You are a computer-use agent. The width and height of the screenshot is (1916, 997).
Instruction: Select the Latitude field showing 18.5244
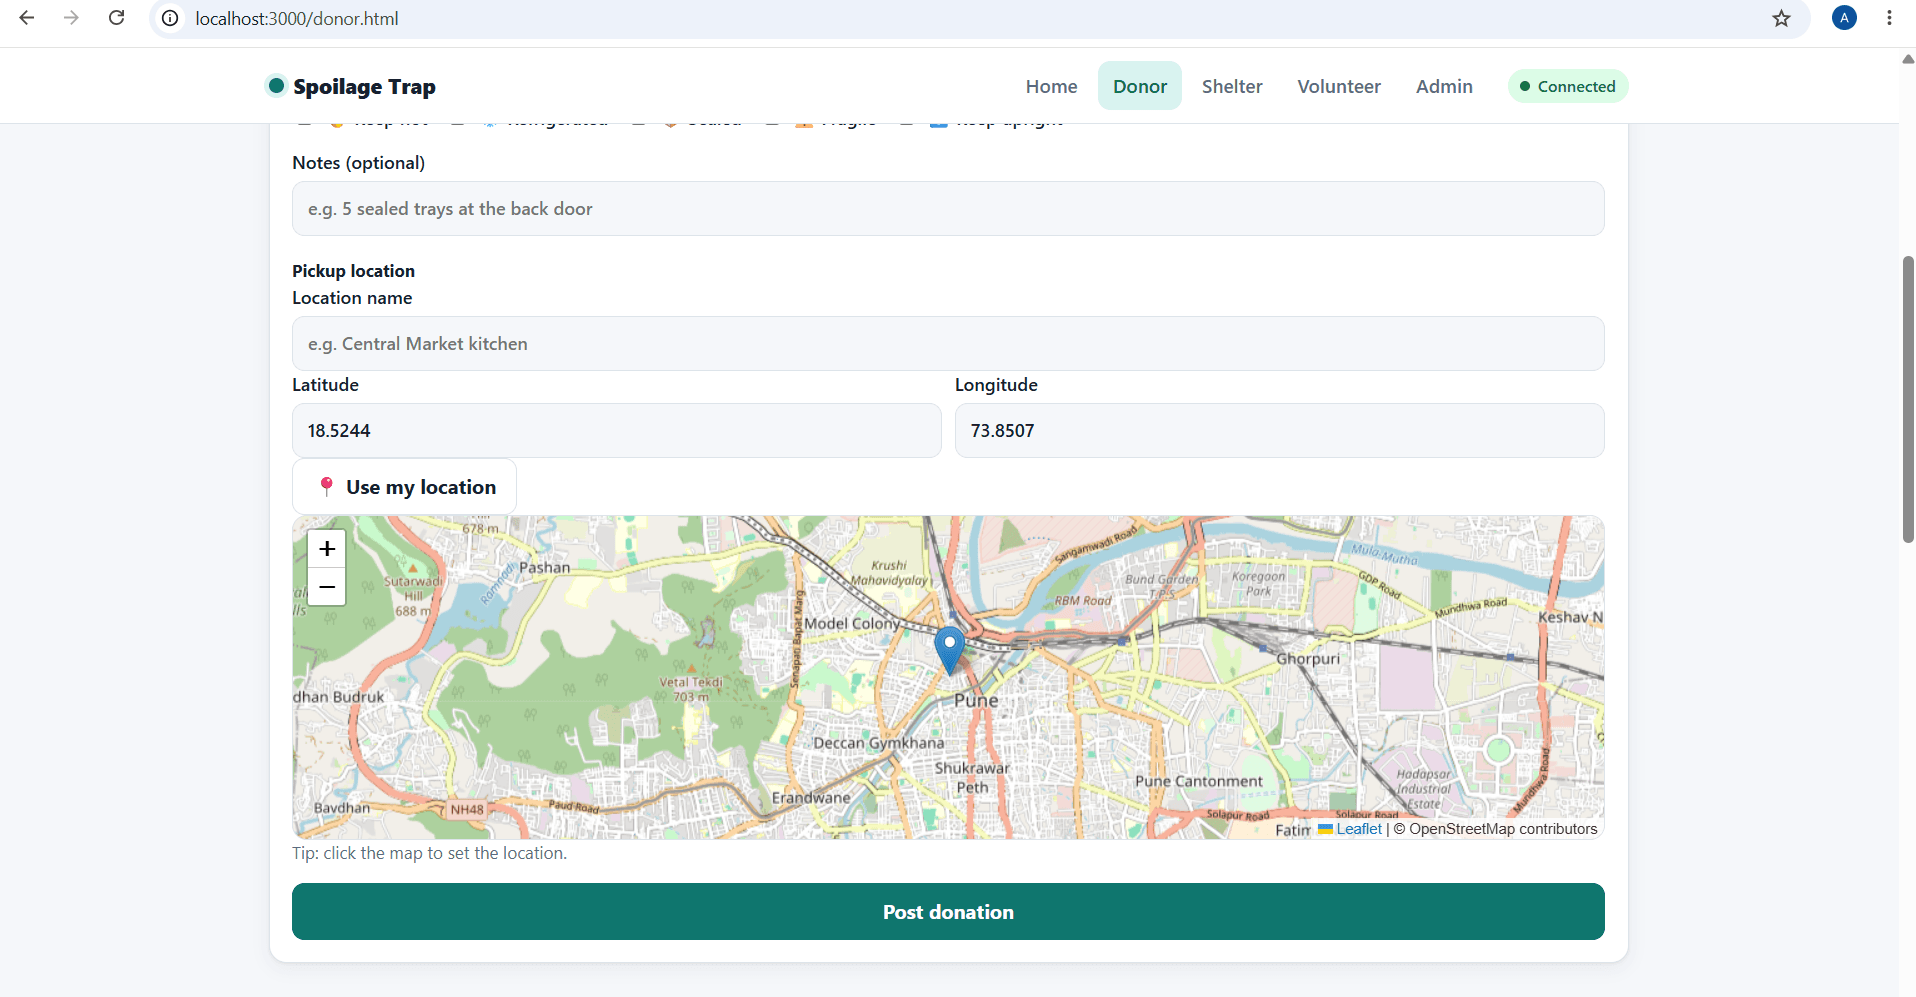pos(617,431)
